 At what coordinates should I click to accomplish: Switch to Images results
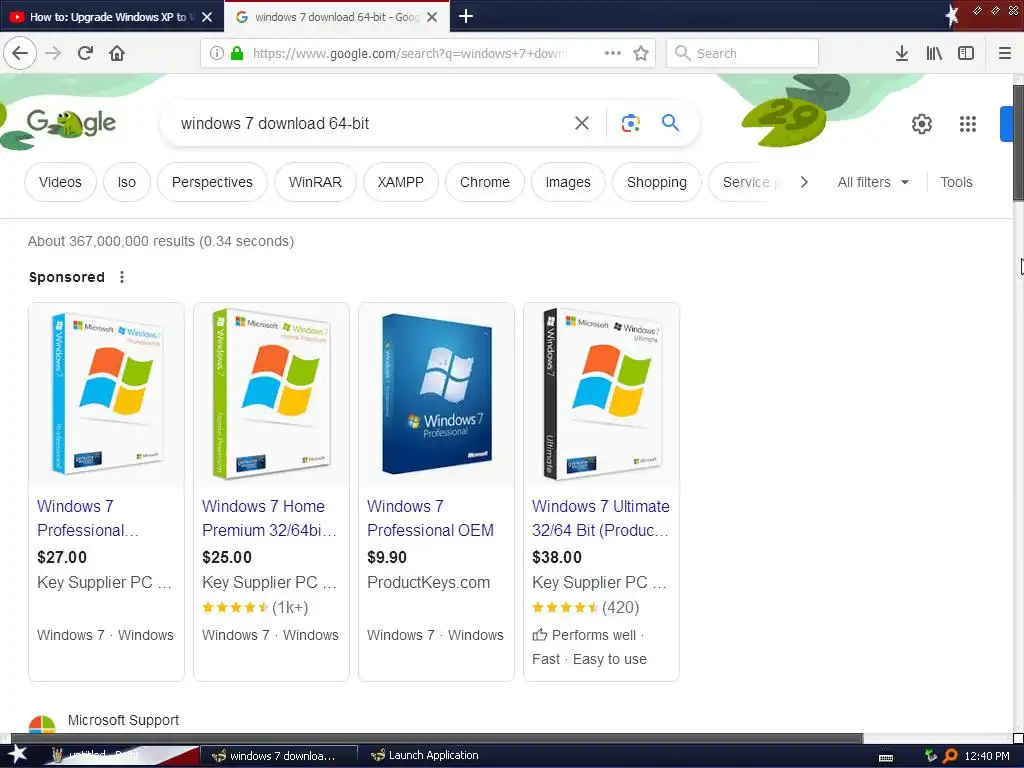(x=568, y=182)
